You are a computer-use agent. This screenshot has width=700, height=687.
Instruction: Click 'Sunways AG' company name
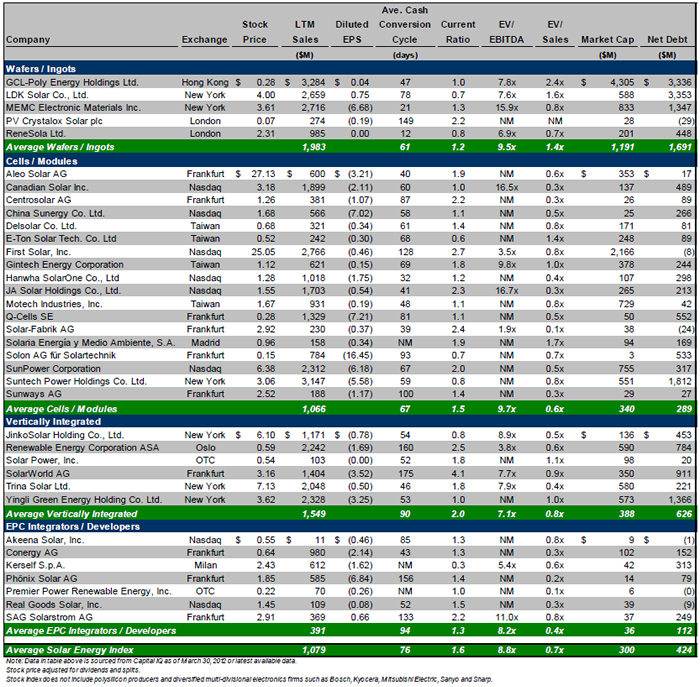pyautogui.click(x=33, y=394)
